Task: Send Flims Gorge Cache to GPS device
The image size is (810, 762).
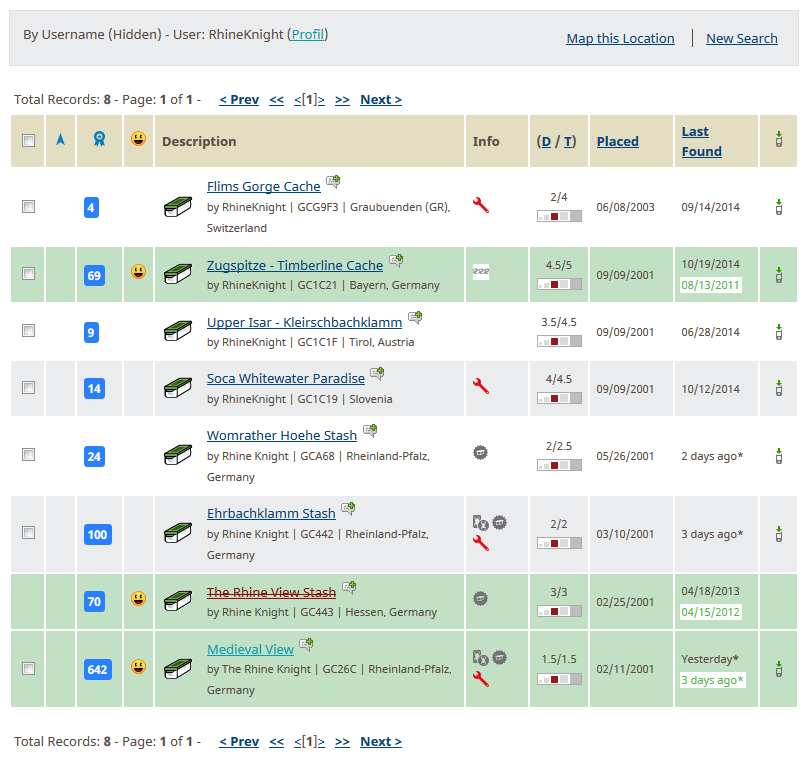Action: [778, 207]
